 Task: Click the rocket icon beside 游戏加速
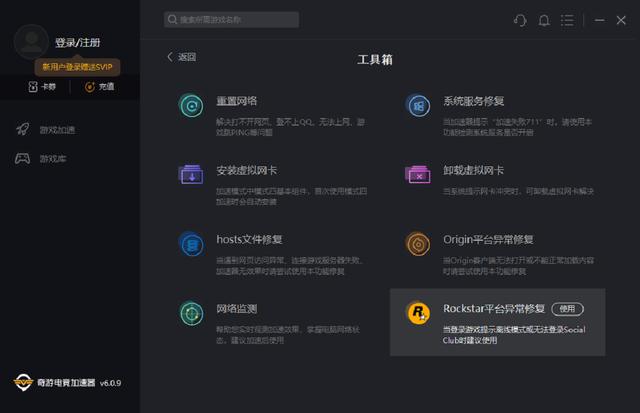point(22,129)
